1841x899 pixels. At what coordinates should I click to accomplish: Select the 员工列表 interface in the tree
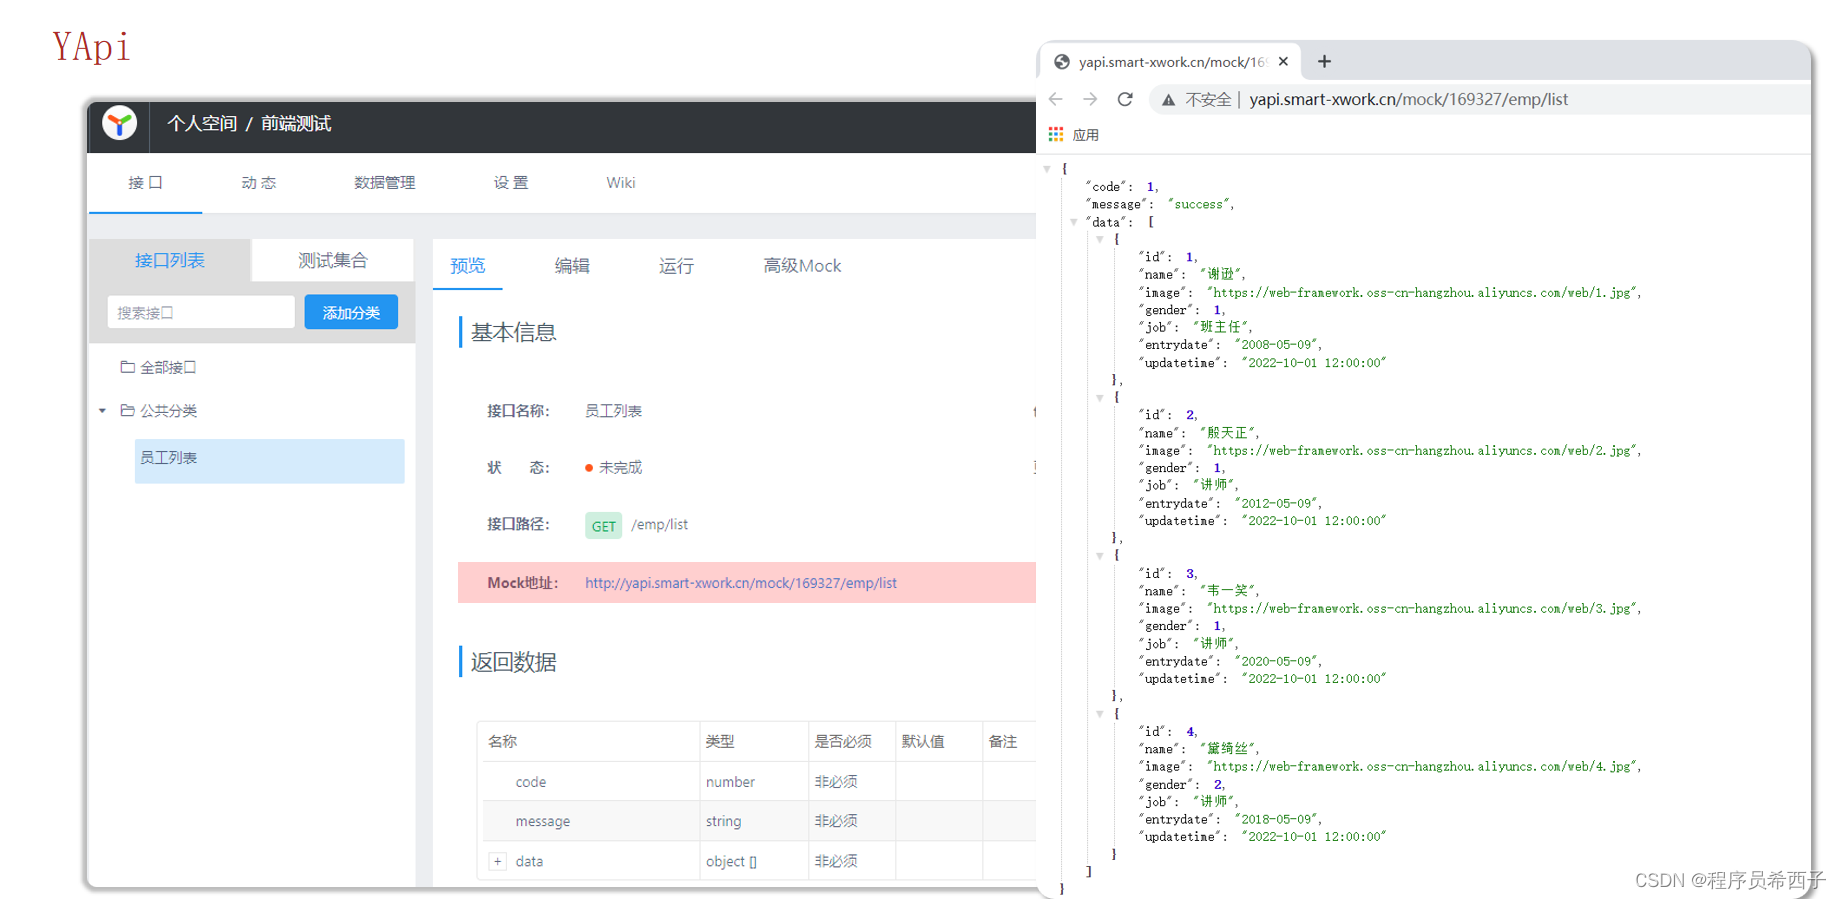pos(270,460)
